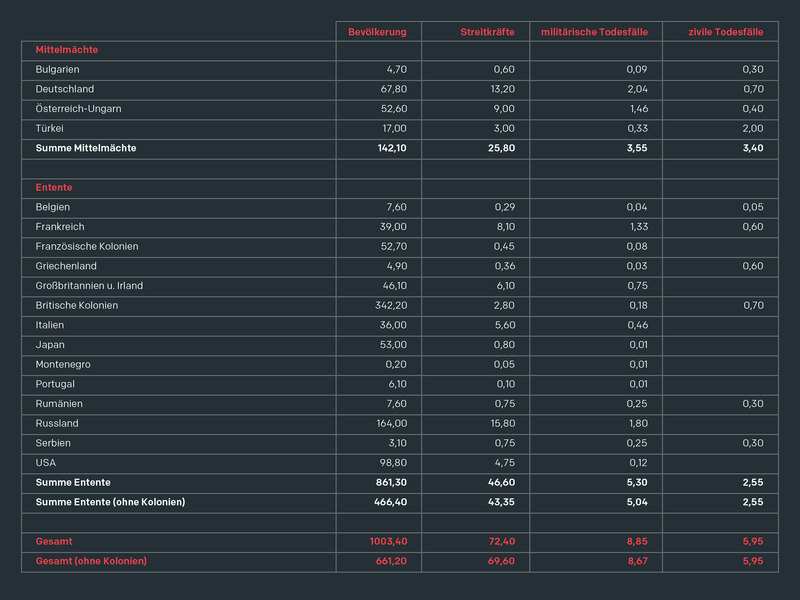Select Summe Mittelmächte military deaths 3,55
Image resolution: width=800 pixels, height=600 pixels.
pyautogui.click(x=637, y=148)
